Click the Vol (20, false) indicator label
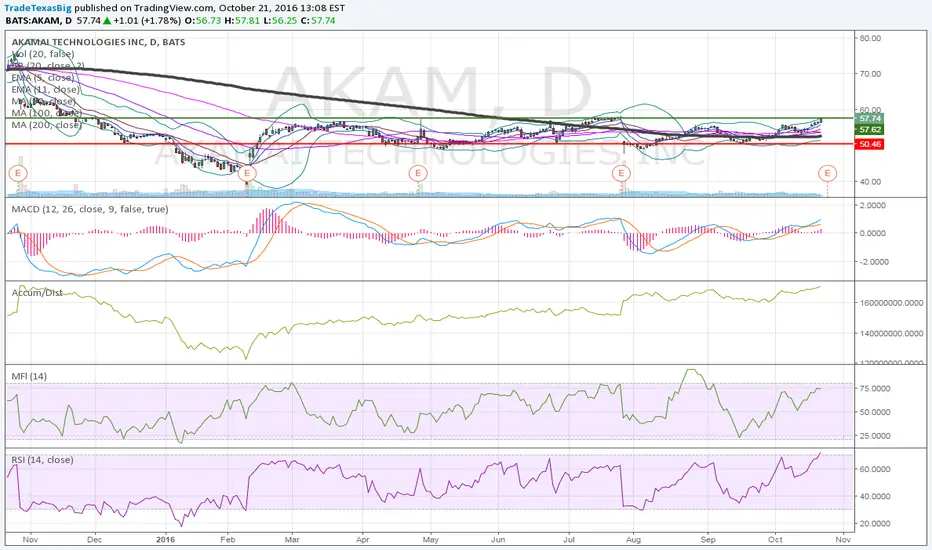Image resolution: width=932 pixels, height=550 pixels. 43,54
